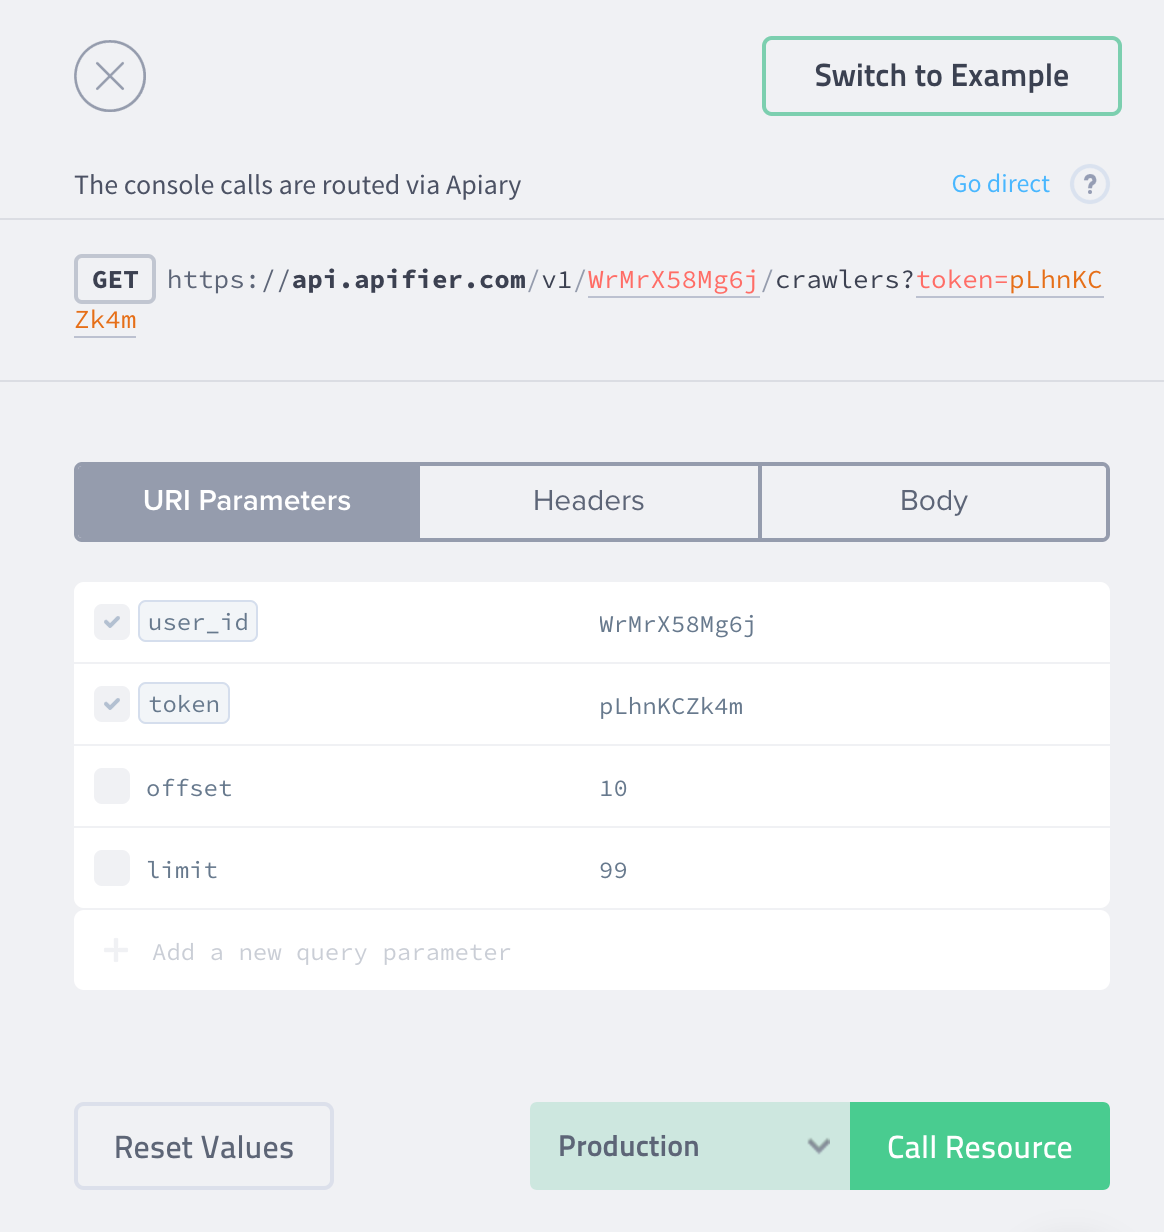Click the checkmark icon beside user_id

click(x=111, y=621)
